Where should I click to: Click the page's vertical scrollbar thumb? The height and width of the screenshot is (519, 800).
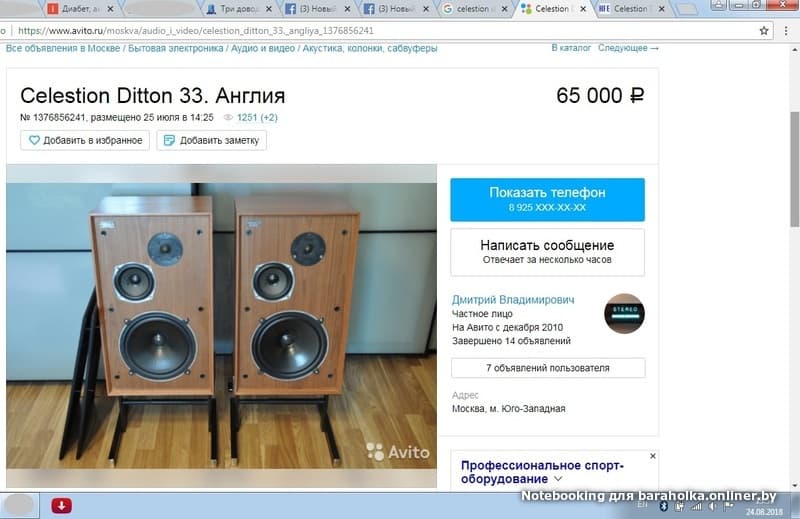794,168
